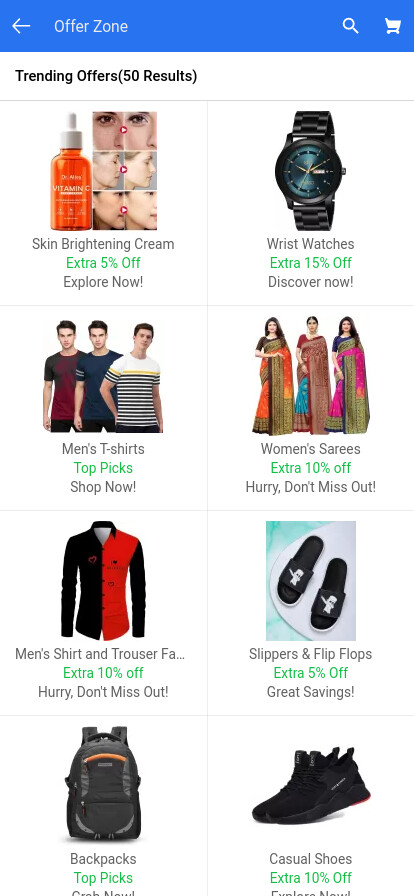The image size is (414, 896).
Task: Tap the Extra 15% Off watch offer
Action: [x=310, y=263]
